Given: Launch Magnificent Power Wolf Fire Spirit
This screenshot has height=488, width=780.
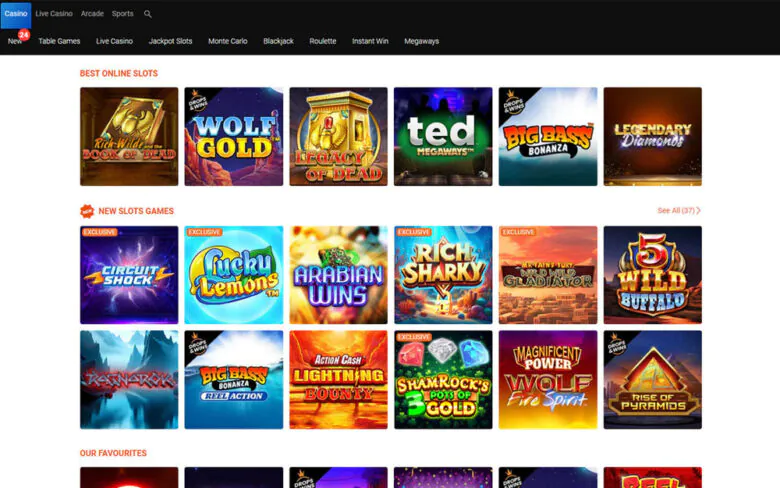Looking at the screenshot, I should pyautogui.click(x=548, y=380).
